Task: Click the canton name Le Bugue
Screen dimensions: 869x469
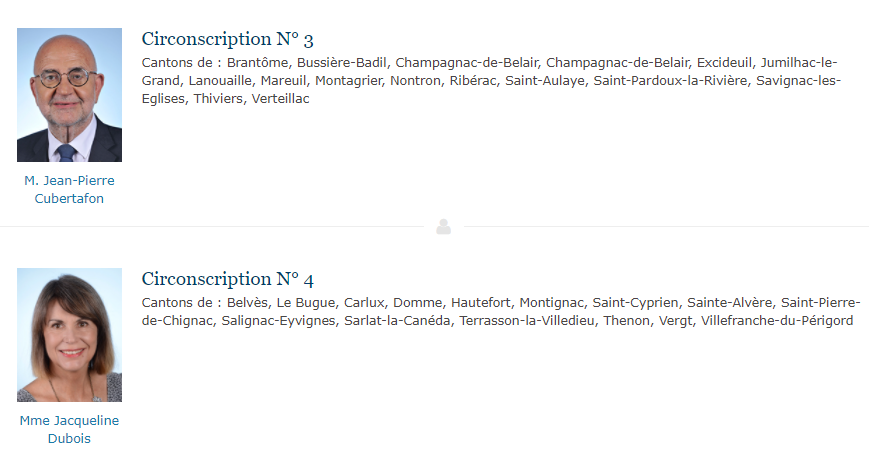Action: 306,303
